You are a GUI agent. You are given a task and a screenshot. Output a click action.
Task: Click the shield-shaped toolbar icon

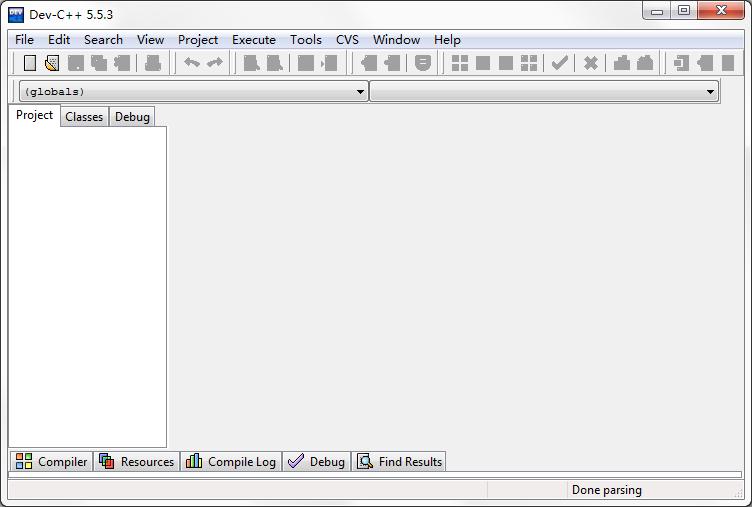(x=423, y=63)
